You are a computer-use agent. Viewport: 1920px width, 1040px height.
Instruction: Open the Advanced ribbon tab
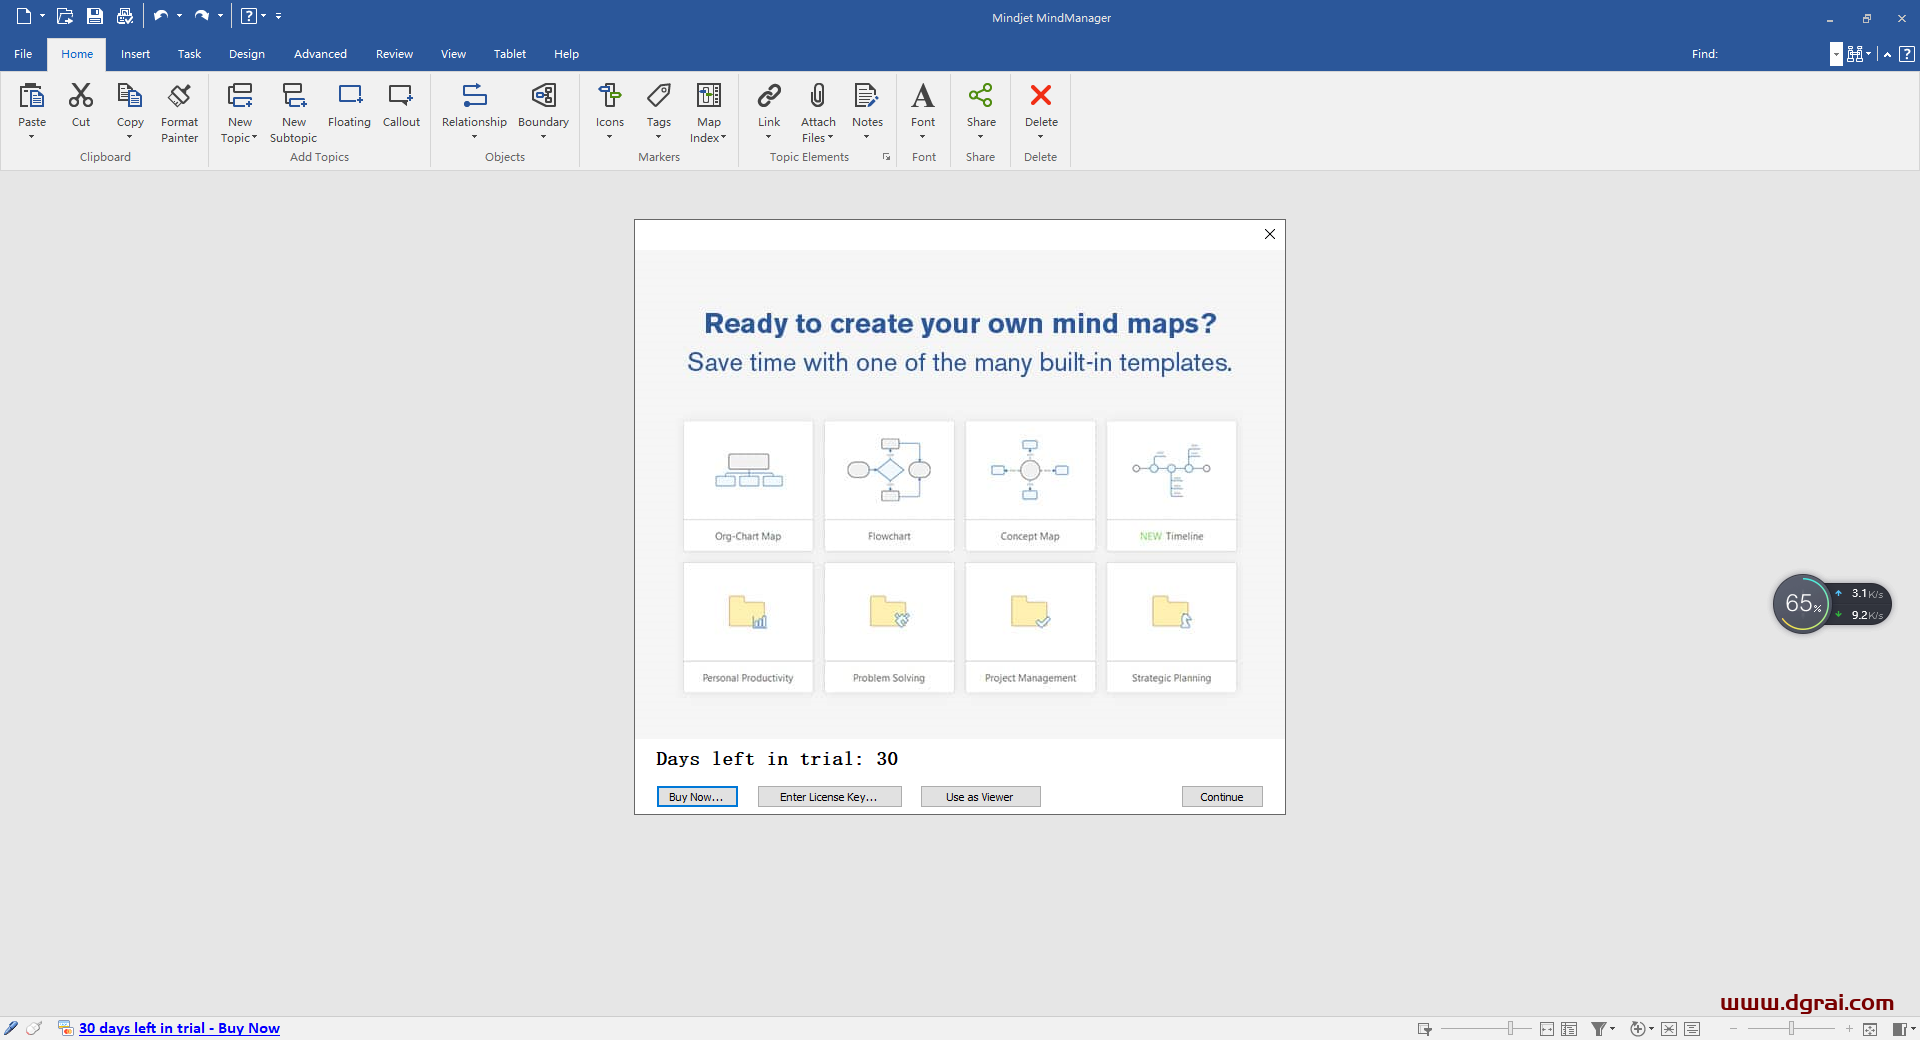tap(320, 54)
